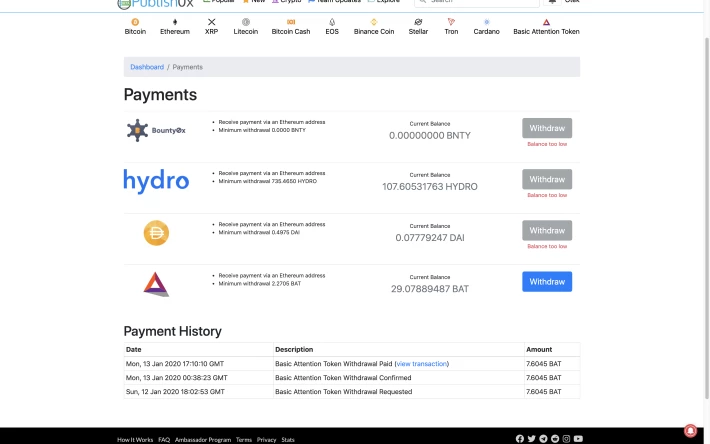
Task: Click 'Basic Attention Token Withdrawal Confirmed' cell
Action: tap(343, 377)
